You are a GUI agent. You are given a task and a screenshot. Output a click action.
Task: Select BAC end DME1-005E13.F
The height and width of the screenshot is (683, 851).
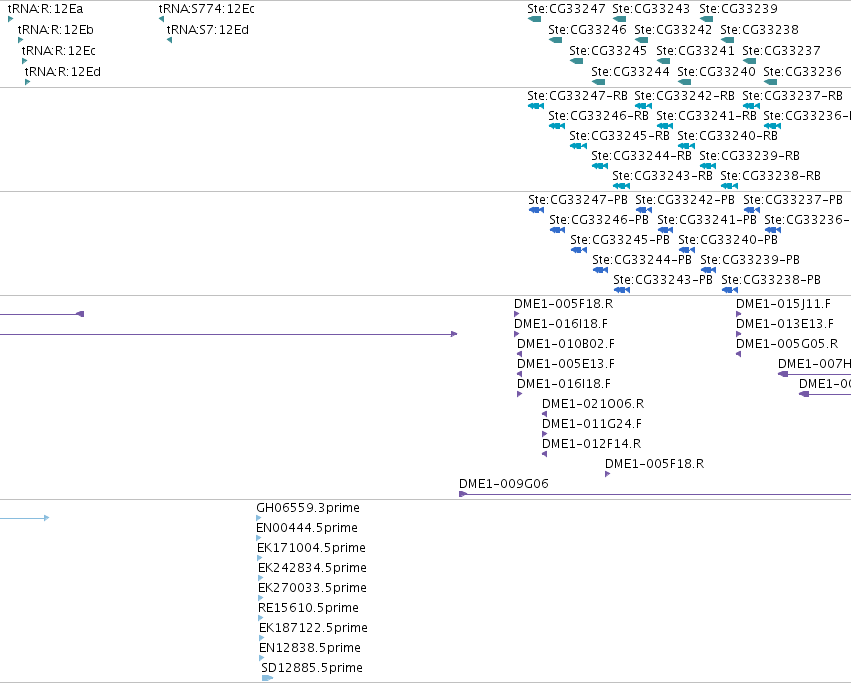click(x=566, y=364)
